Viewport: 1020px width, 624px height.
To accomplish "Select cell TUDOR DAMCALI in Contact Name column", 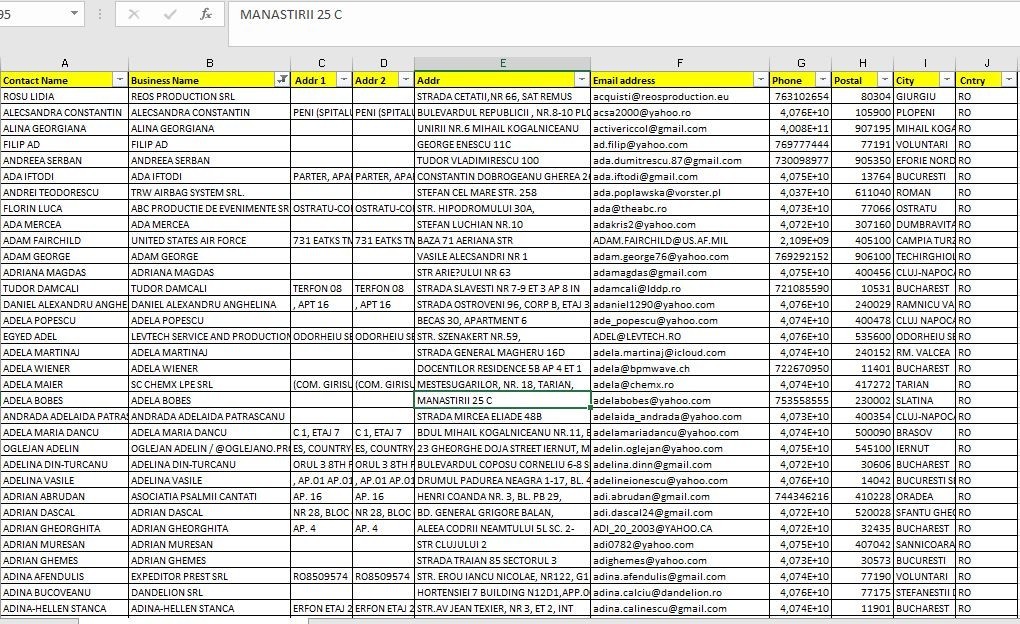I will click(x=64, y=288).
